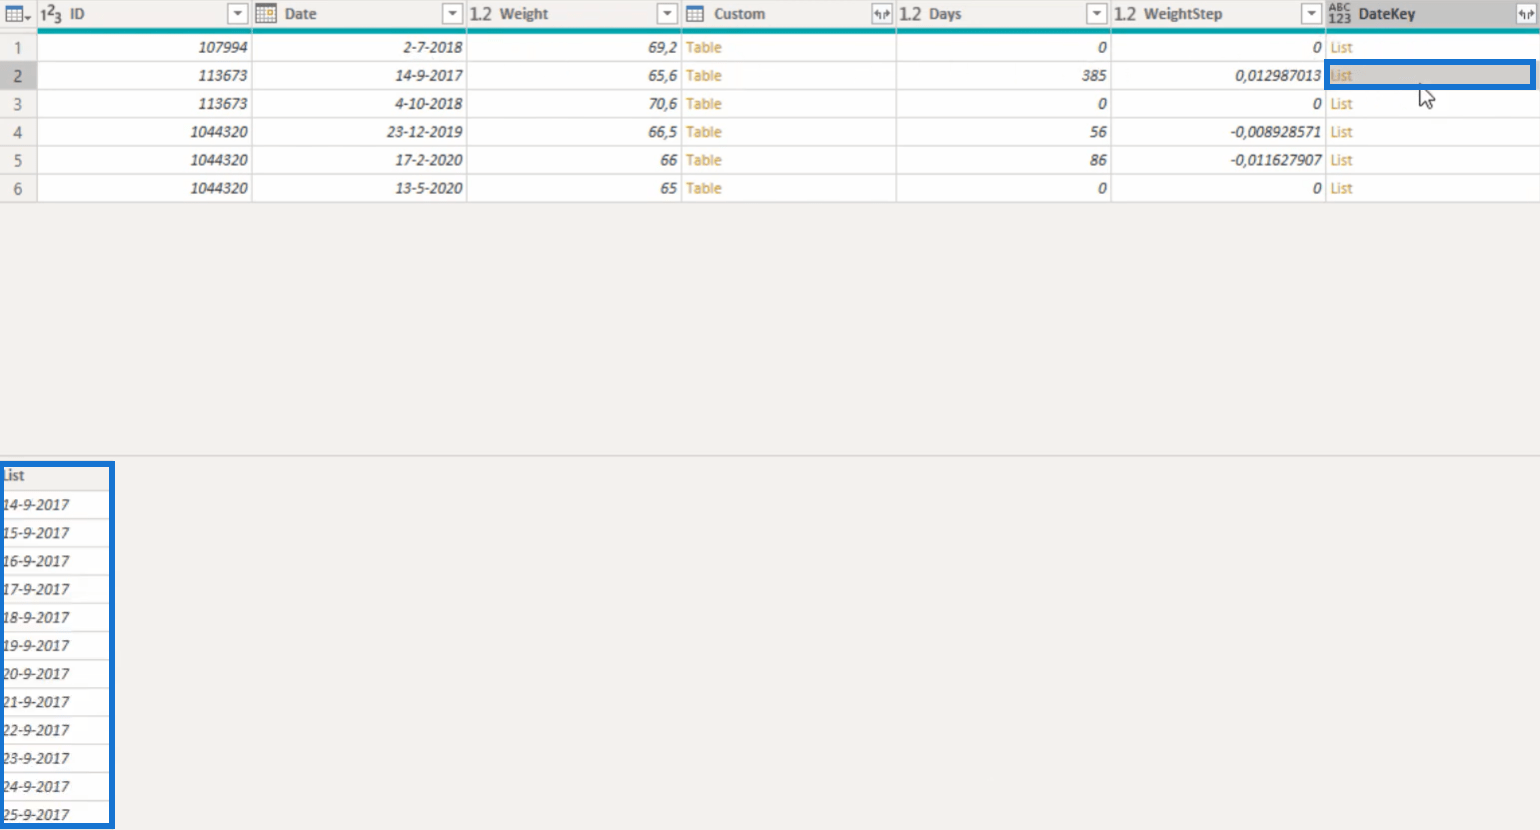
Task: Click the Days cell 56
Action: (1003, 132)
